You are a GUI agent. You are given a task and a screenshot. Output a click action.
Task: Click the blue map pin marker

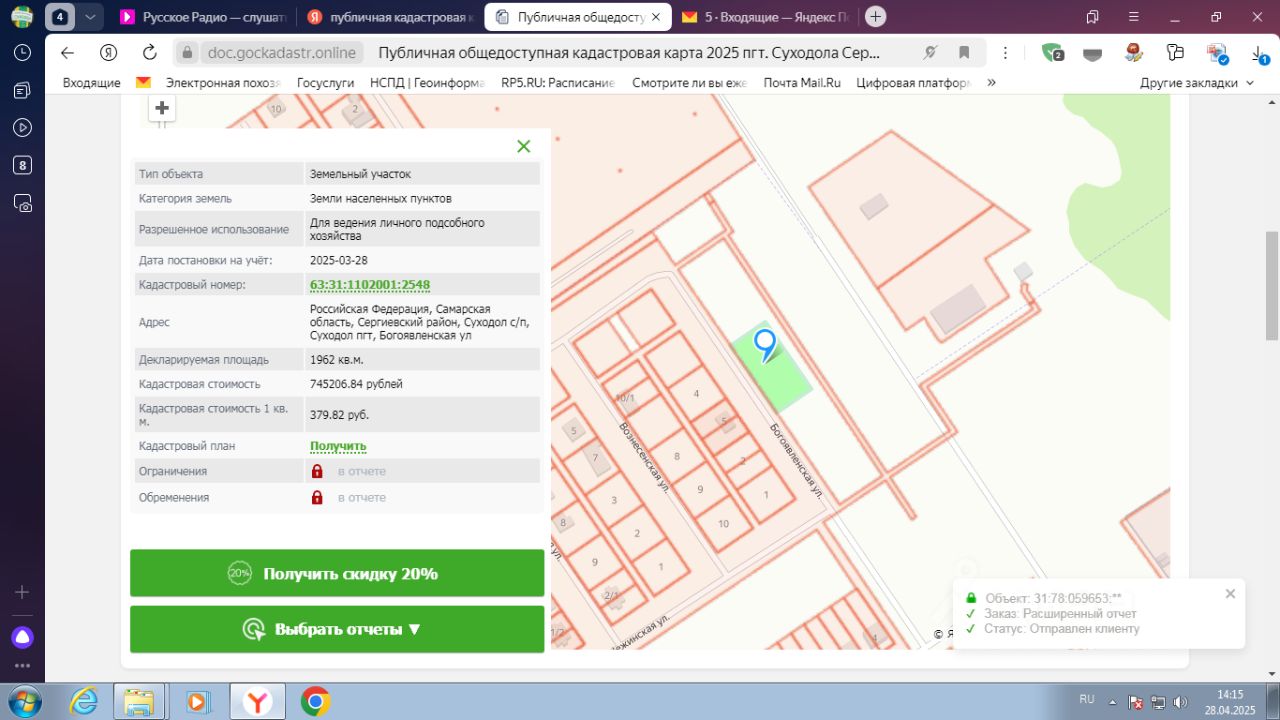pos(765,345)
